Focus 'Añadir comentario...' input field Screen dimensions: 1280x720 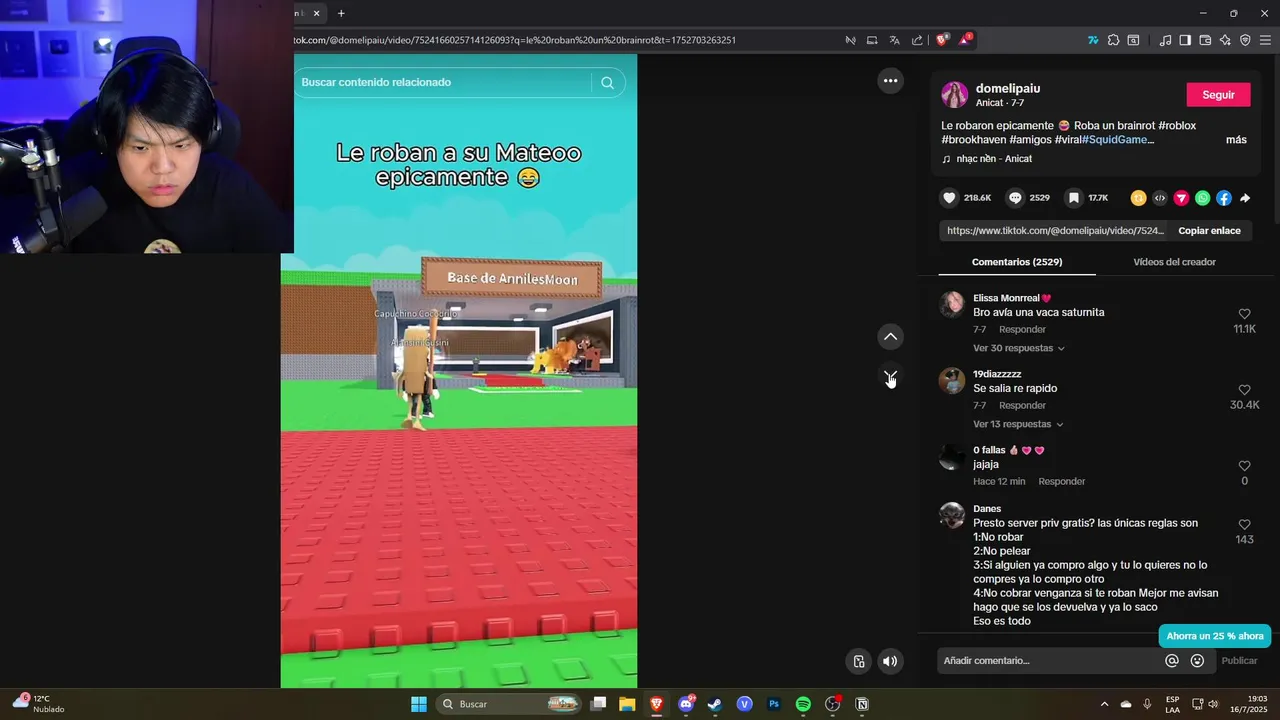pos(1050,661)
